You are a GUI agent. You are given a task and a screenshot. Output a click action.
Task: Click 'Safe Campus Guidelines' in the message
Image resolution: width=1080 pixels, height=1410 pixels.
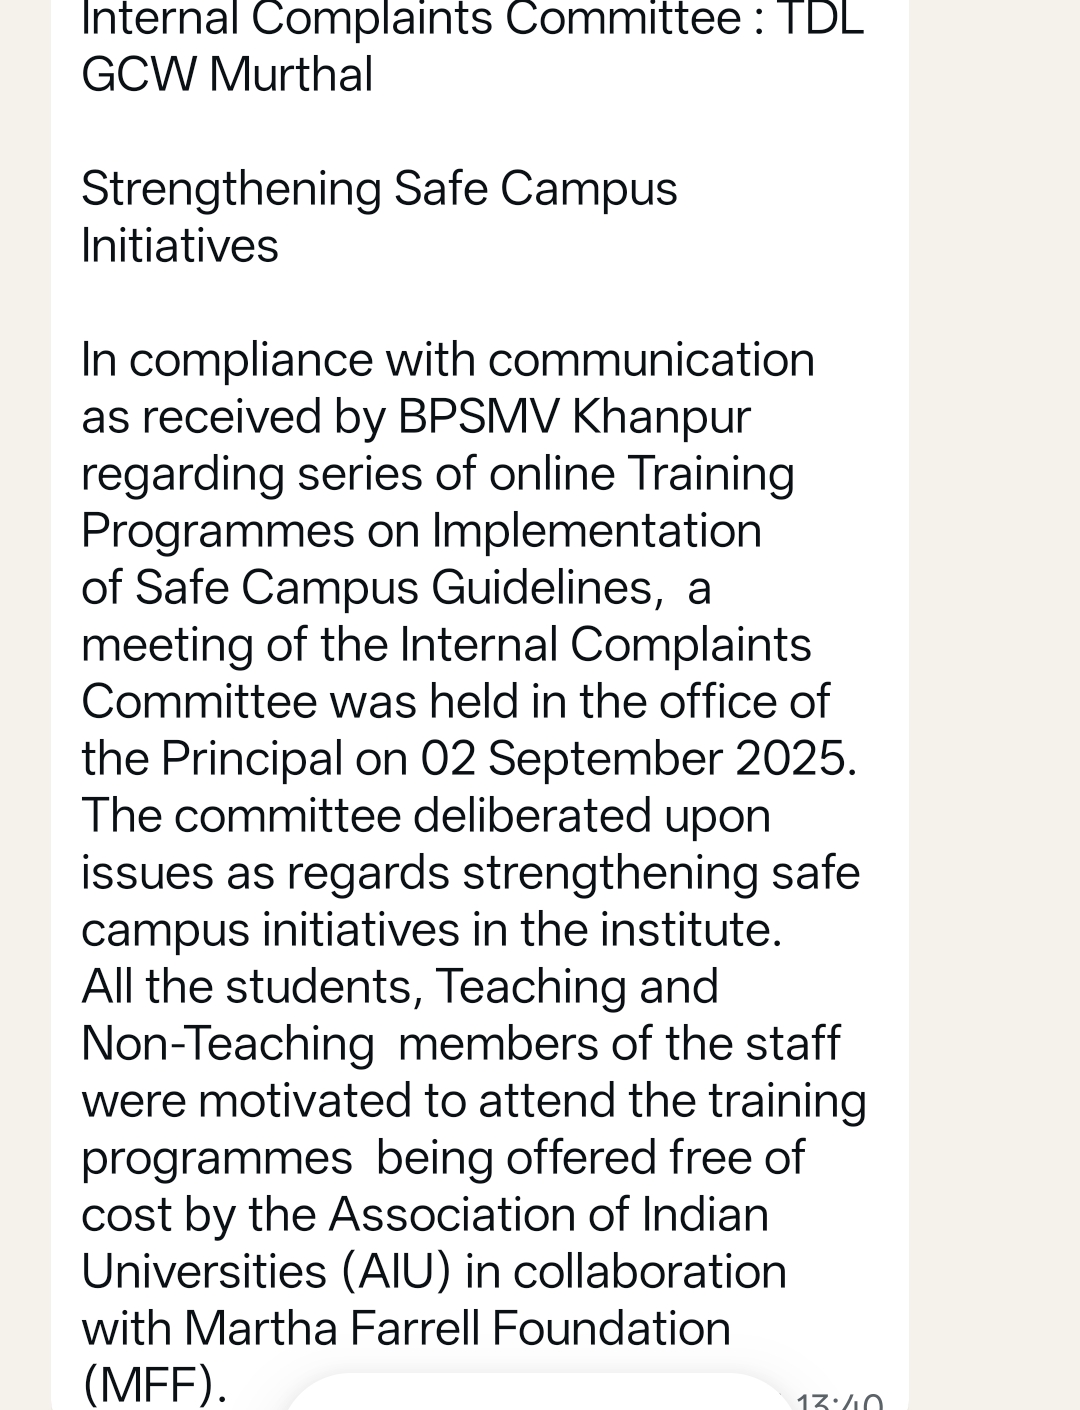tap(397, 588)
